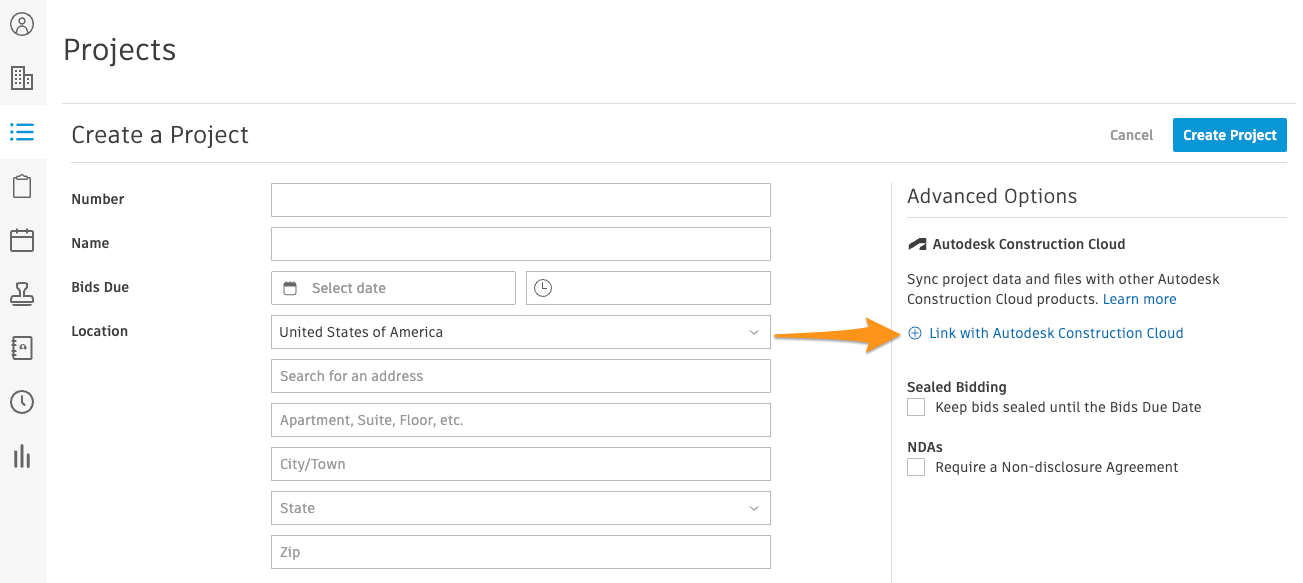Enable Keep bids sealed checkbox
The image size is (1303, 583).
click(916, 407)
